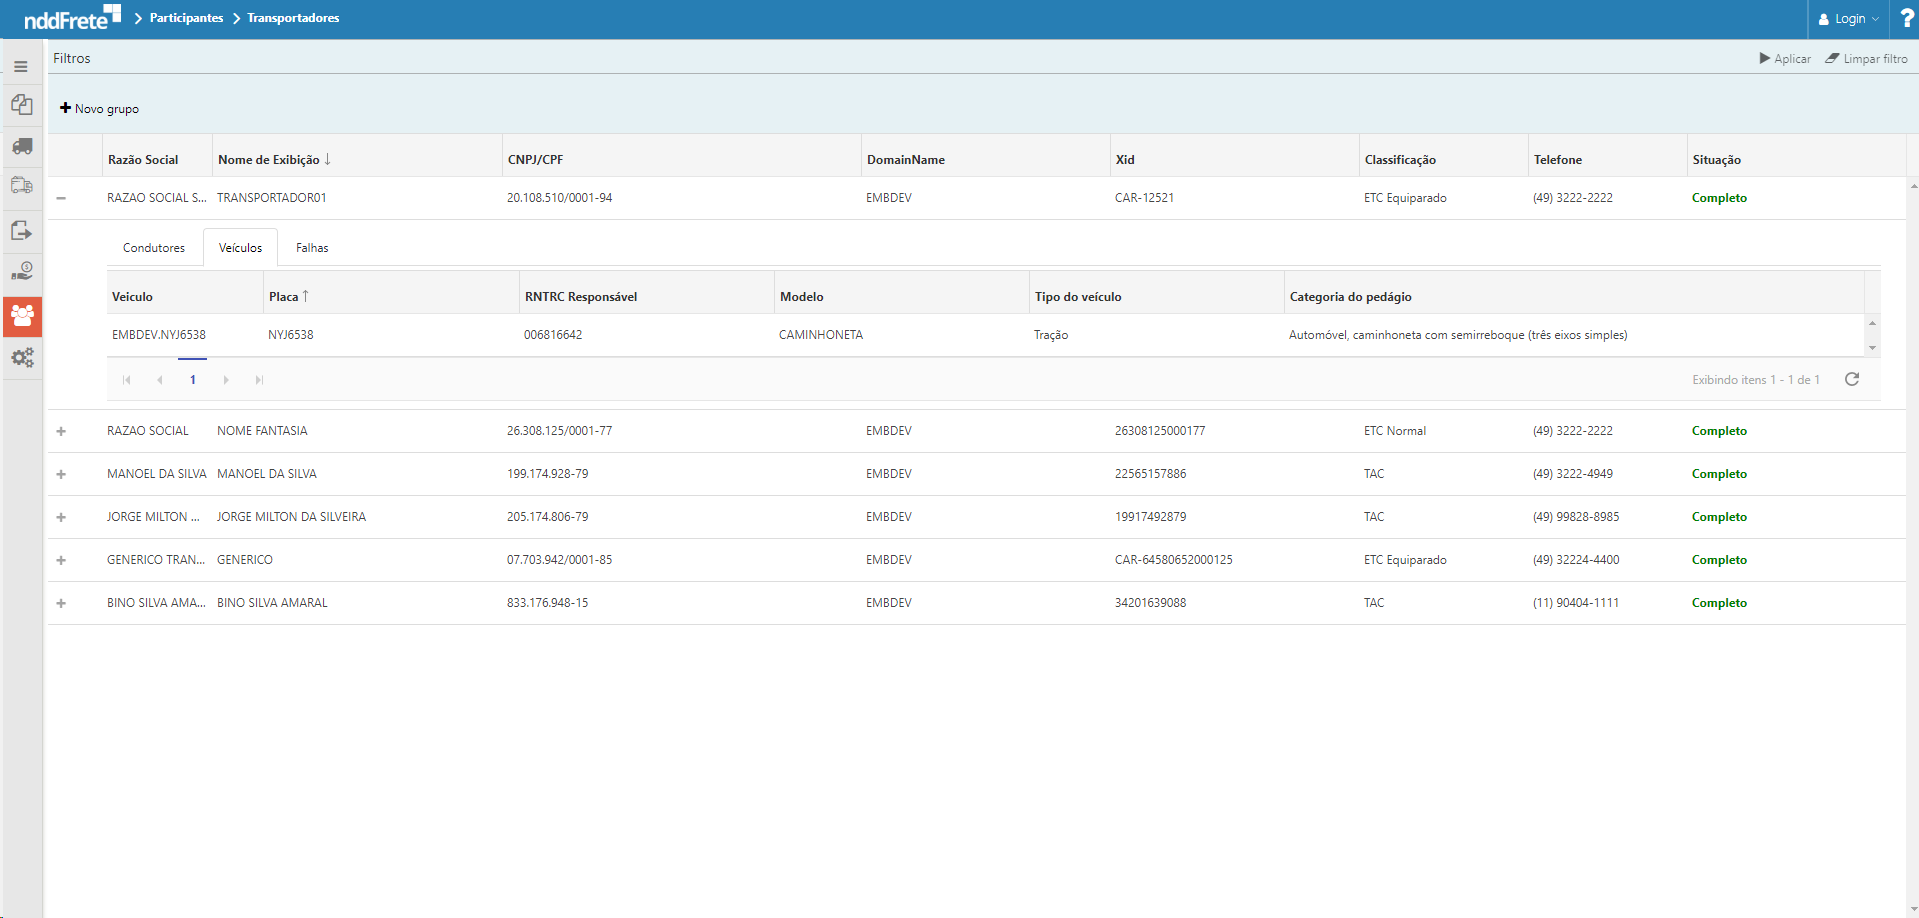The width and height of the screenshot is (1919, 918).
Task: Click the help question mark icon
Action: (x=1906, y=18)
